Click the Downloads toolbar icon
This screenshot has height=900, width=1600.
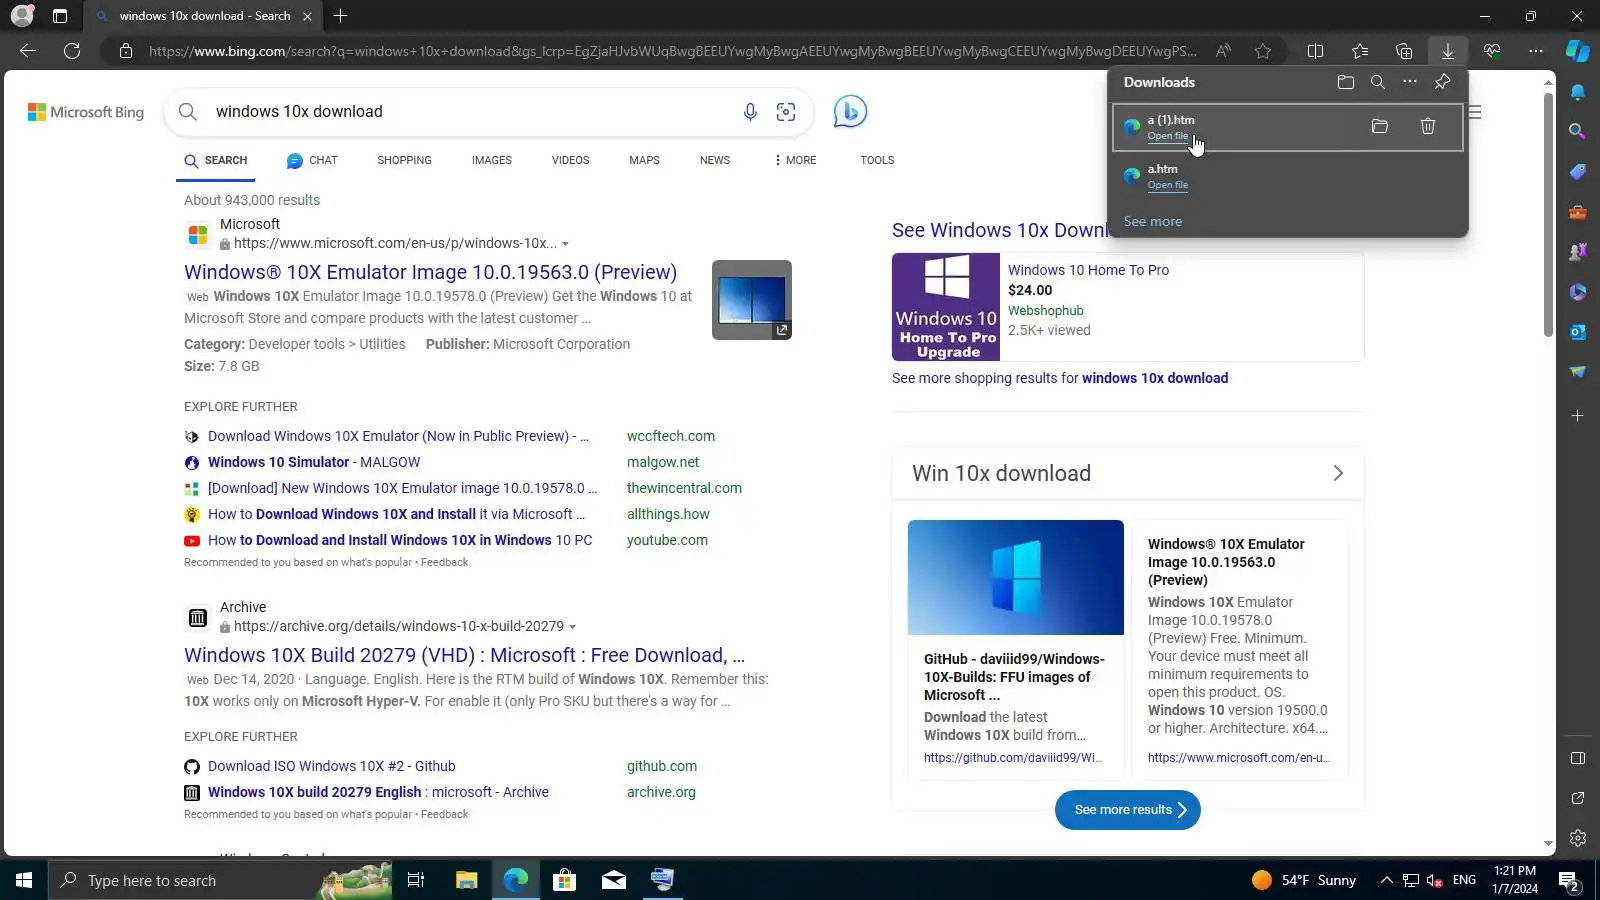(1448, 51)
